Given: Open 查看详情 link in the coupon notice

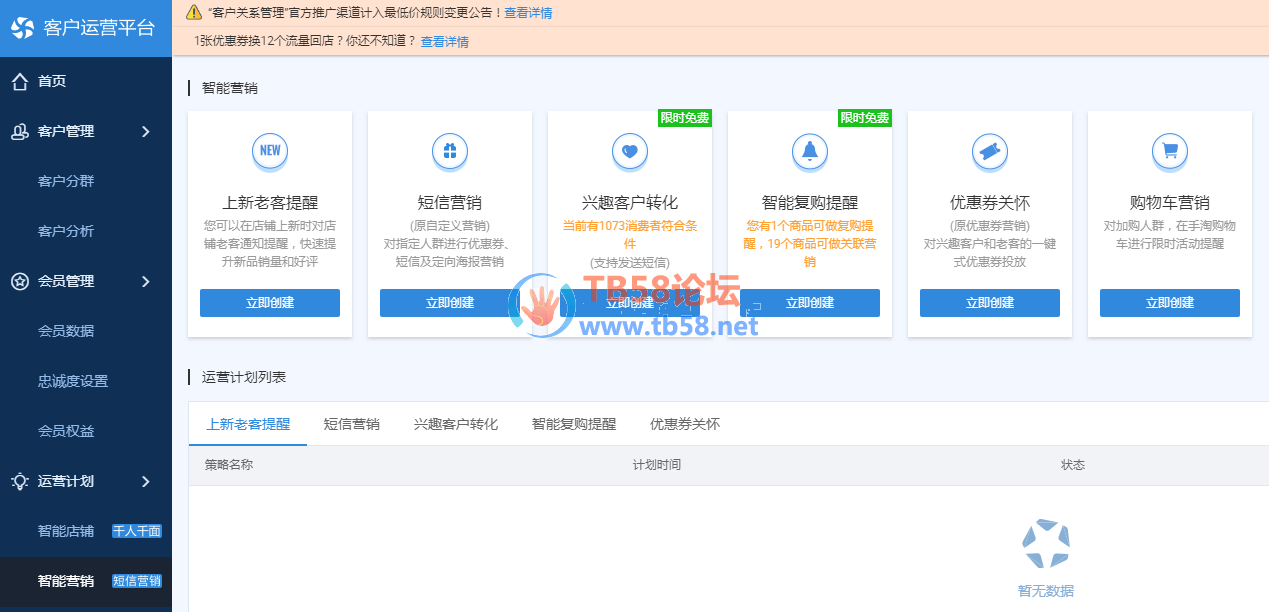Looking at the screenshot, I should coord(444,42).
